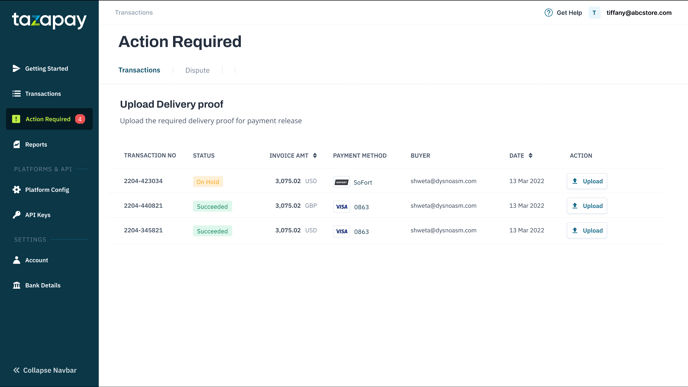
Task: Click the tazapay logo
Action: click(x=49, y=20)
